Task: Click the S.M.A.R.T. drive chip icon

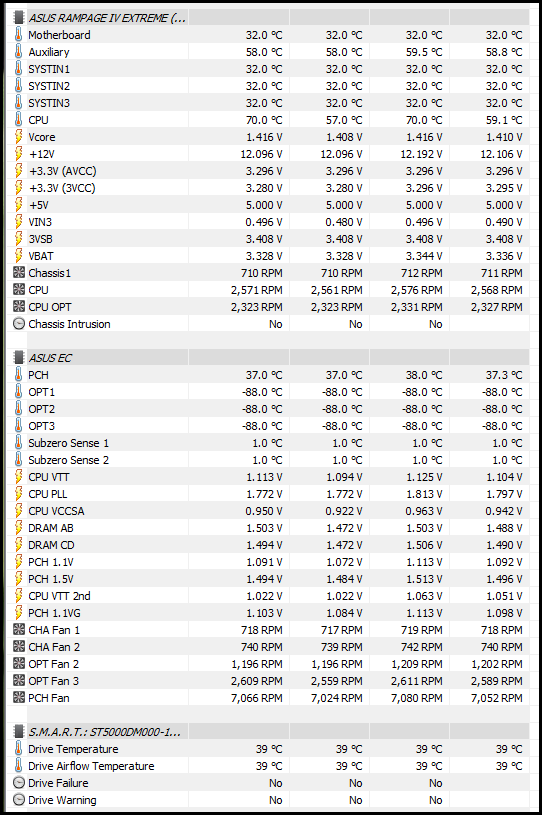Action: pos(19,732)
